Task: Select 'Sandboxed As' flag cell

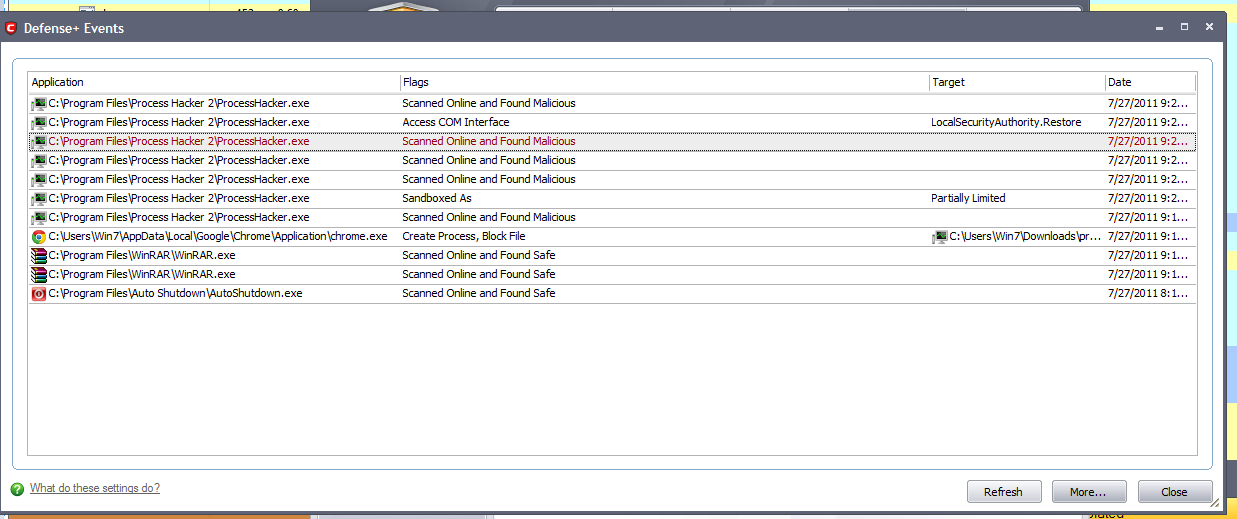Action: point(437,198)
